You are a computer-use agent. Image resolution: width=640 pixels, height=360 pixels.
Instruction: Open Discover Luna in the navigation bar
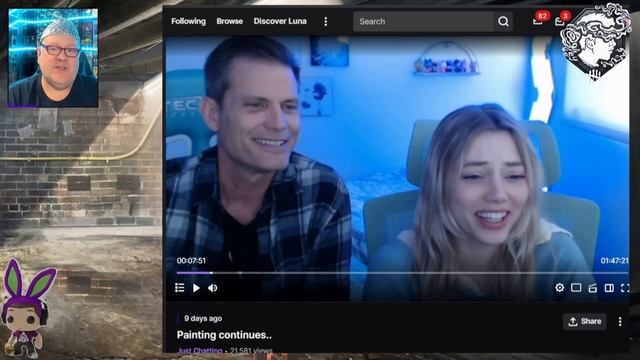(x=280, y=21)
